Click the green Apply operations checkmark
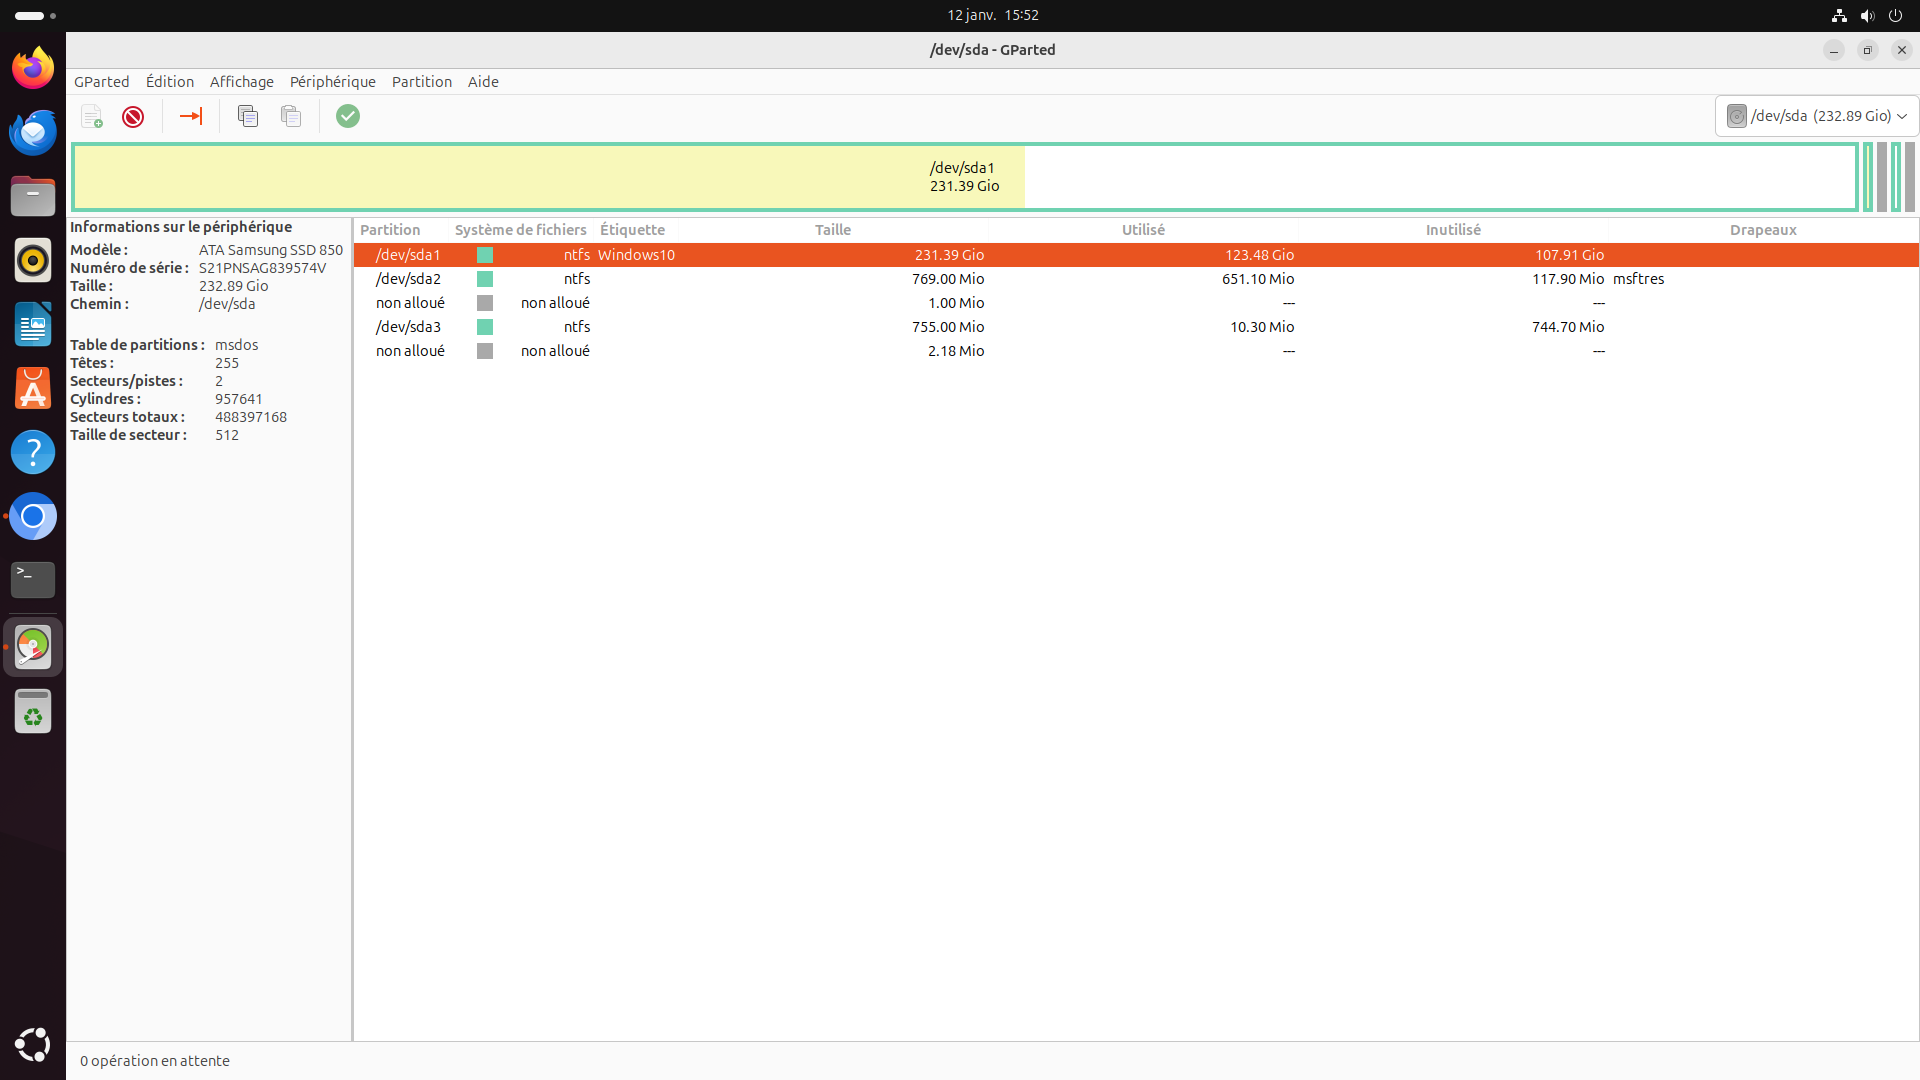 pyautogui.click(x=348, y=117)
